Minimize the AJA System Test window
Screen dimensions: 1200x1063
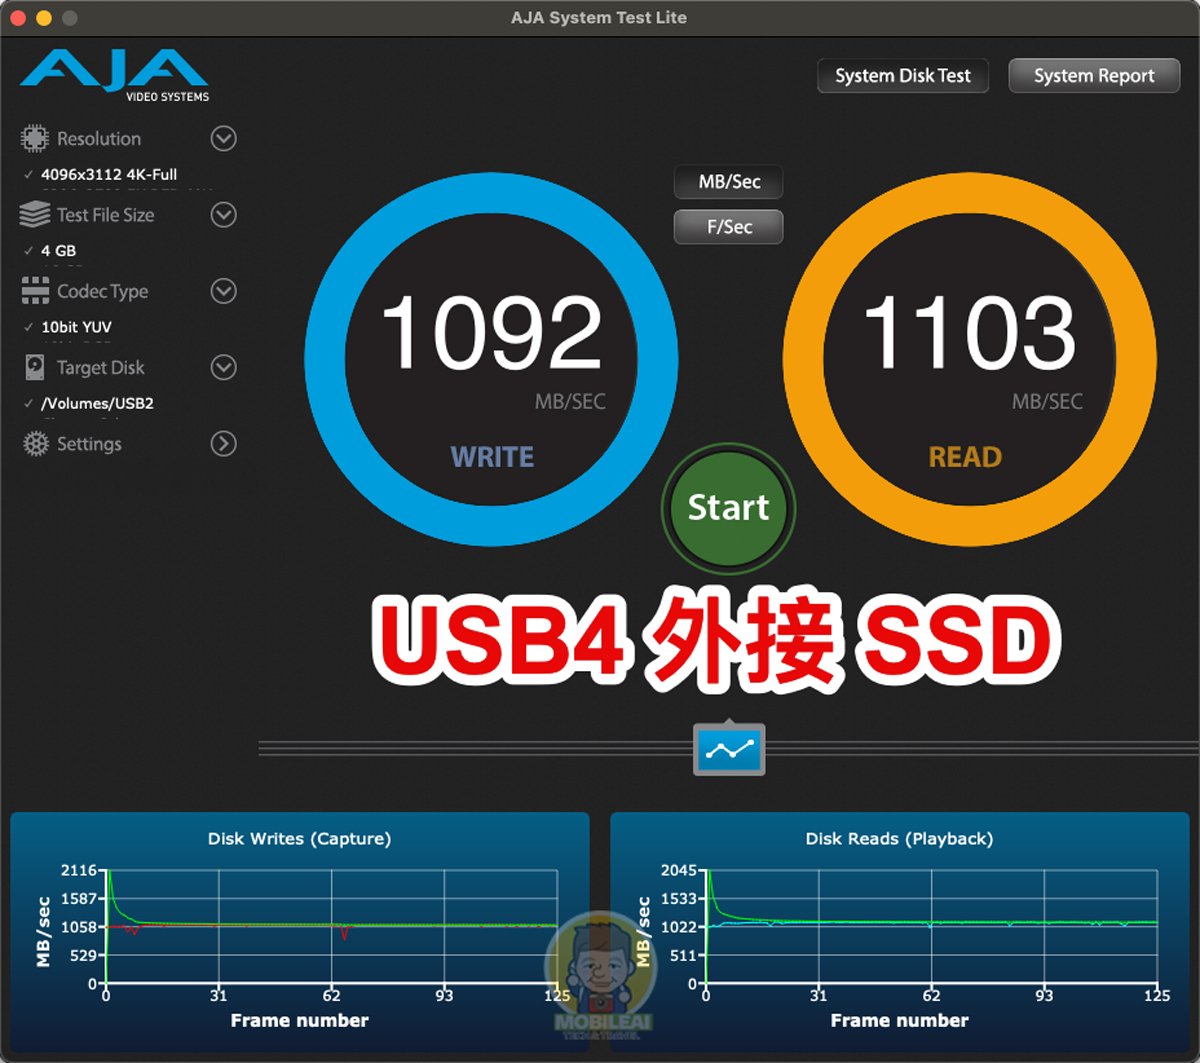click(x=43, y=18)
